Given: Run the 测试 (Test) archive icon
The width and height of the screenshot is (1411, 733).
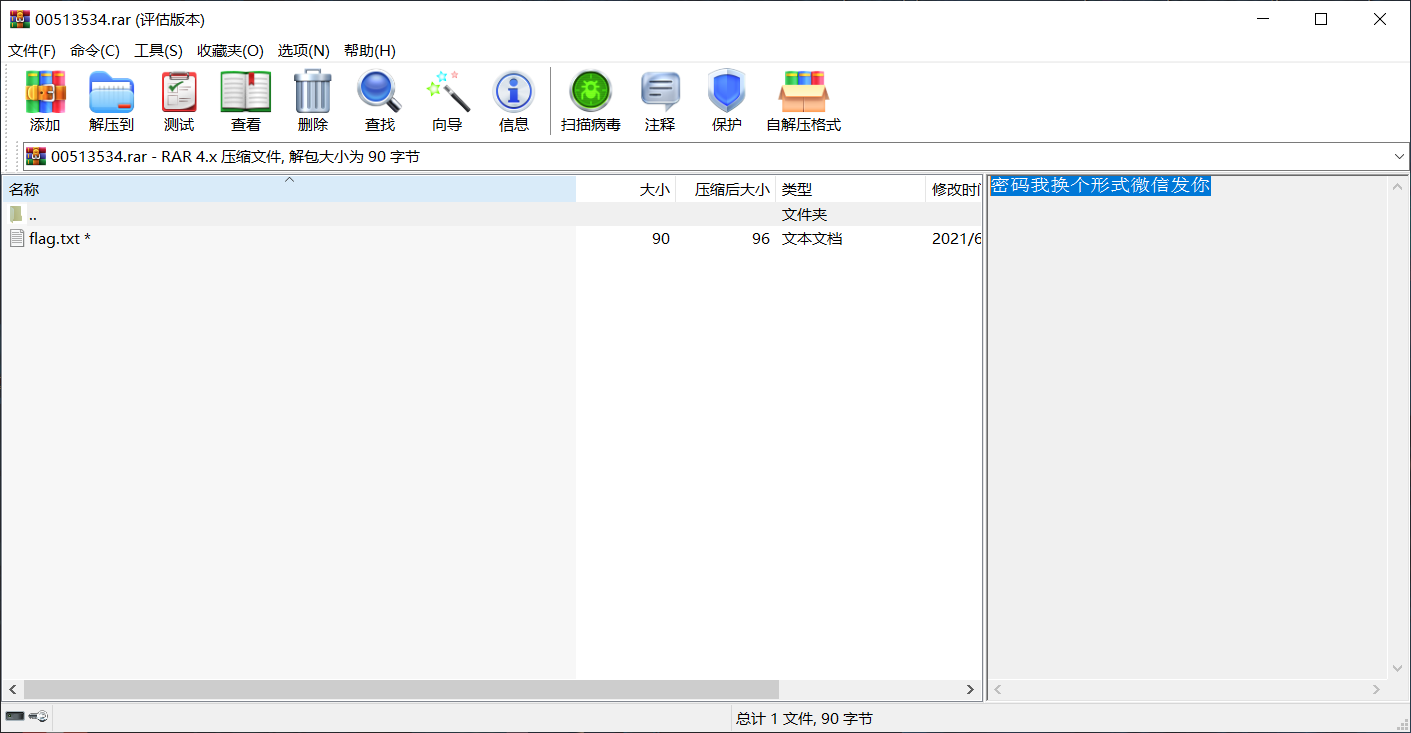Looking at the screenshot, I should (x=179, y=100).
